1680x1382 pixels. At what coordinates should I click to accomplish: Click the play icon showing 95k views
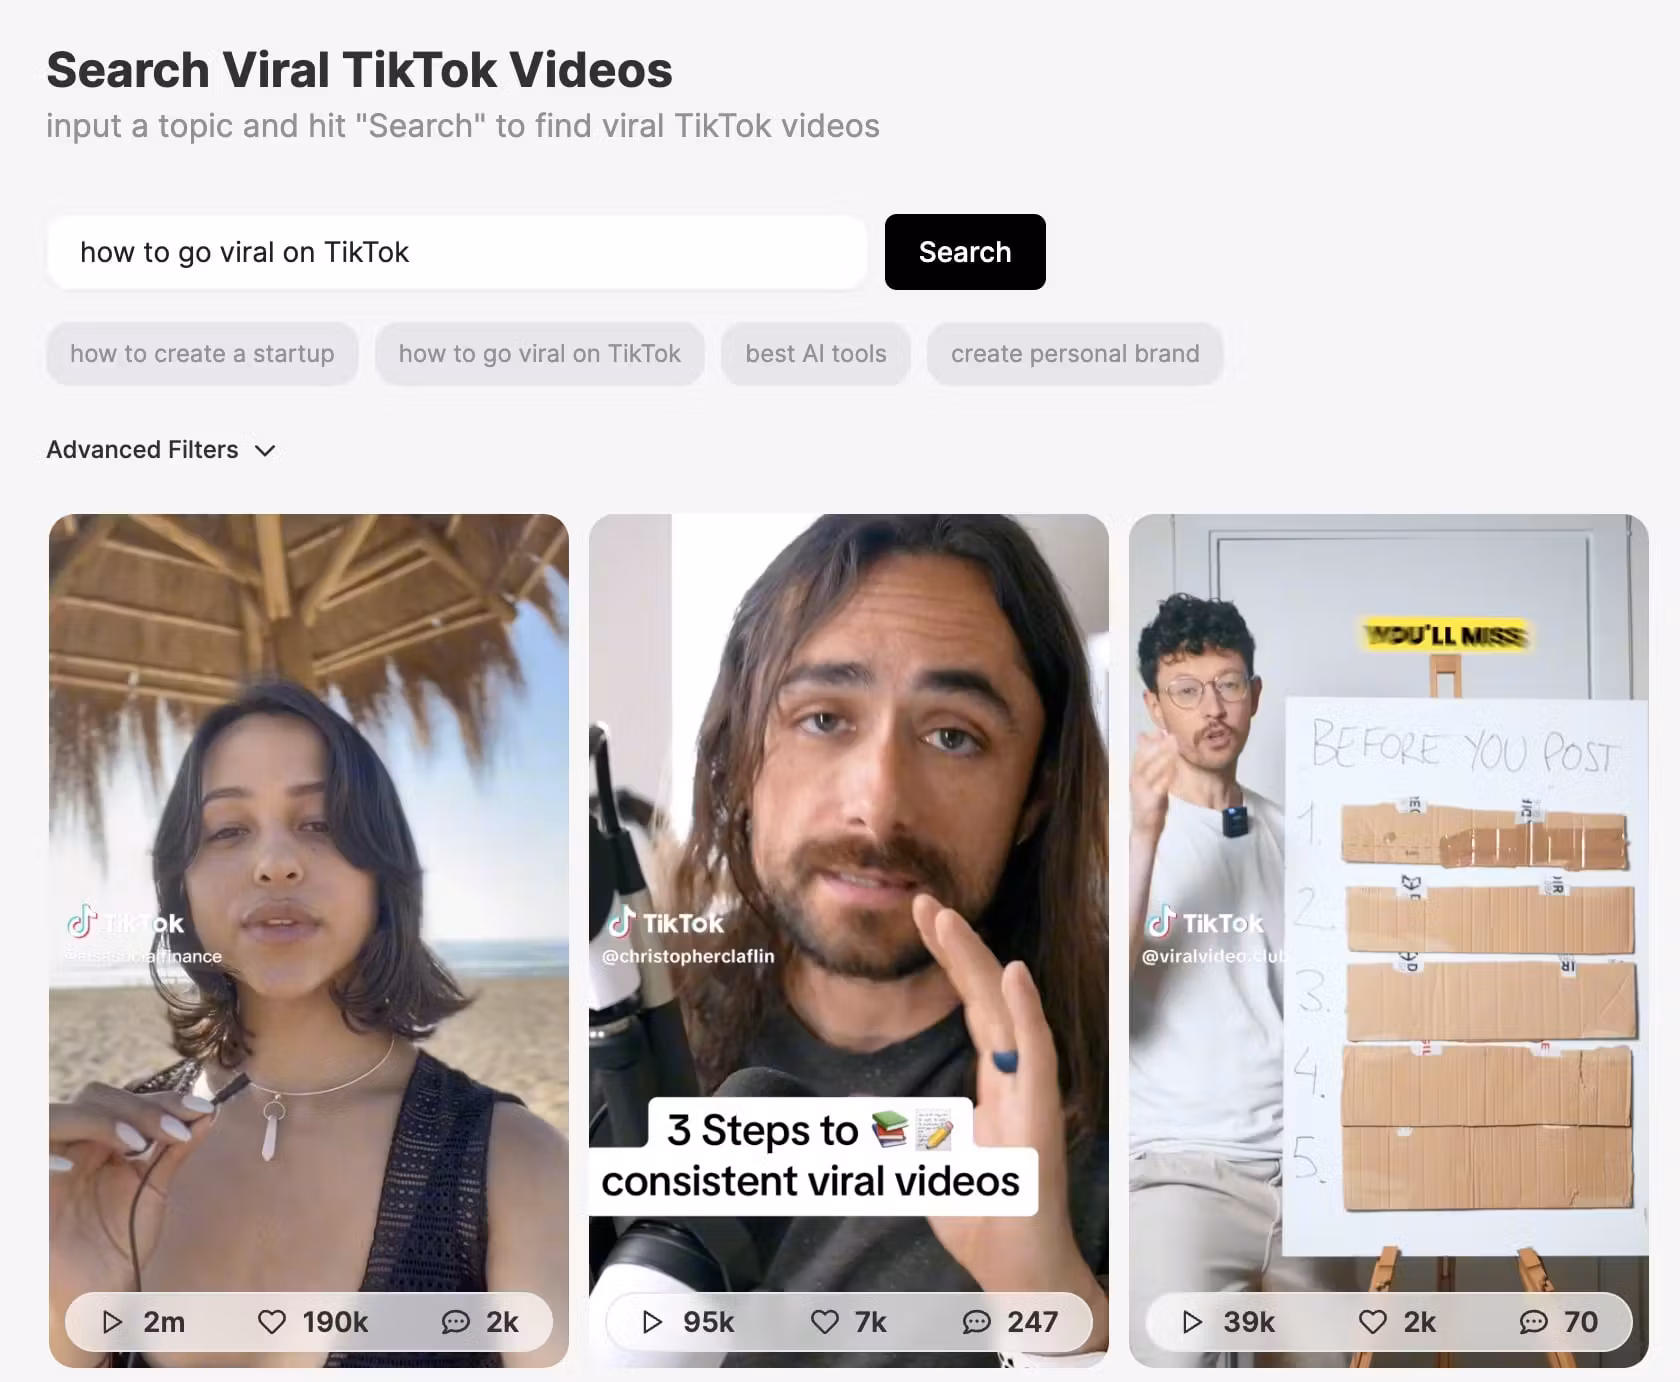click(652, 1322)
